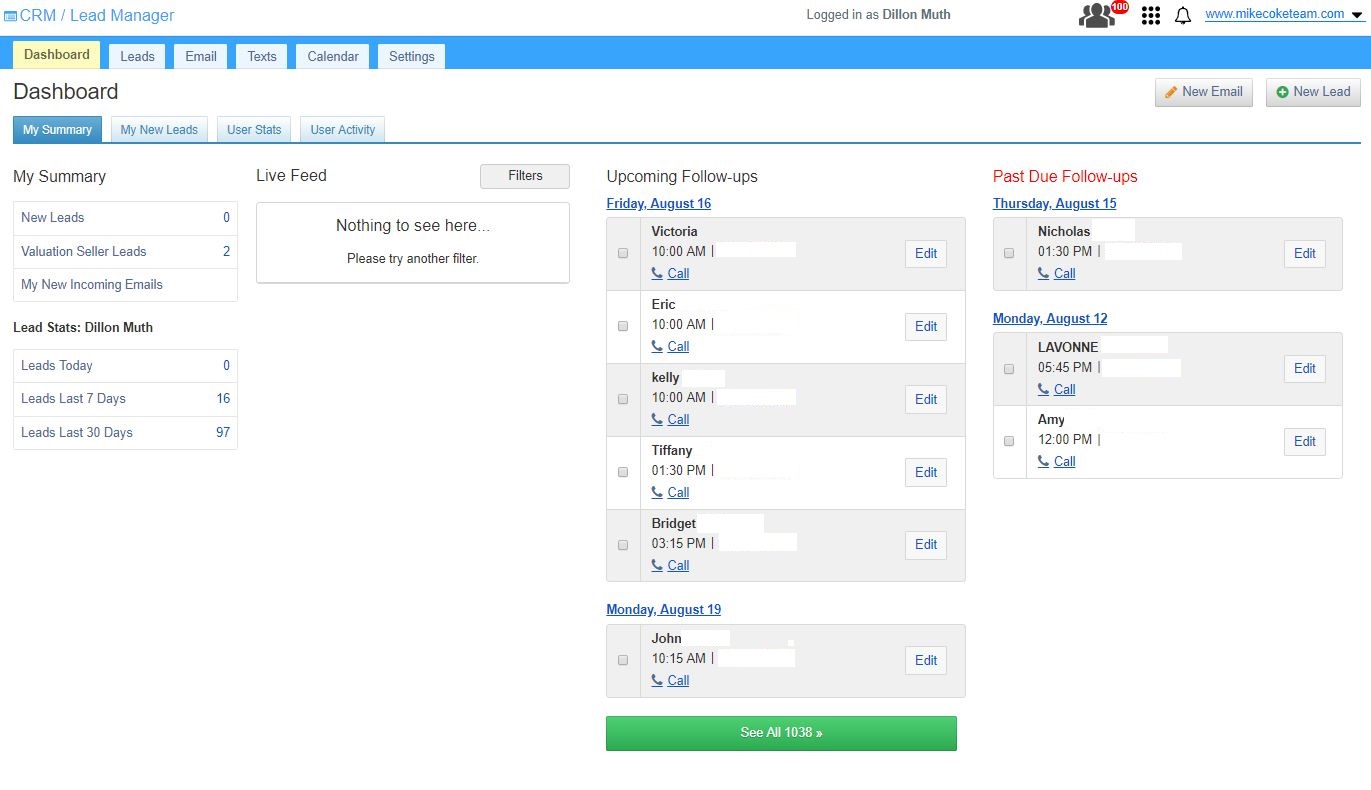Select the Dashboard tab
1371x790 pixels.
tap(57, 55)
